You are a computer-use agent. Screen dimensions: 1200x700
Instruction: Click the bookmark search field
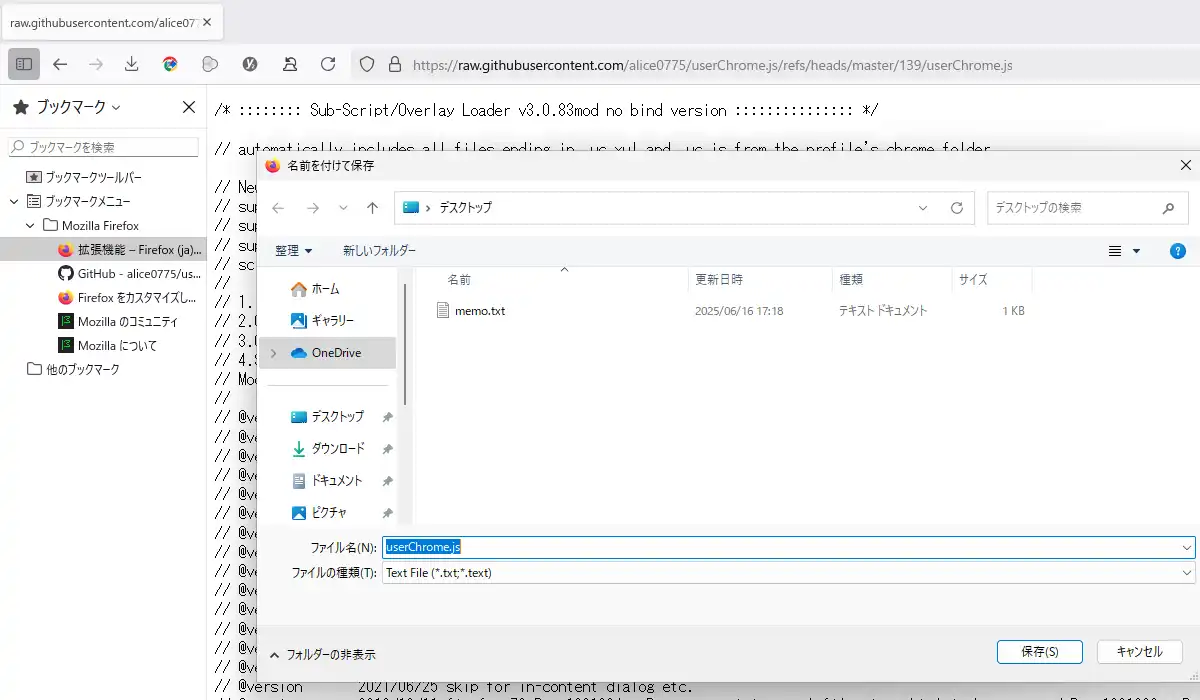tap(104, 147)
